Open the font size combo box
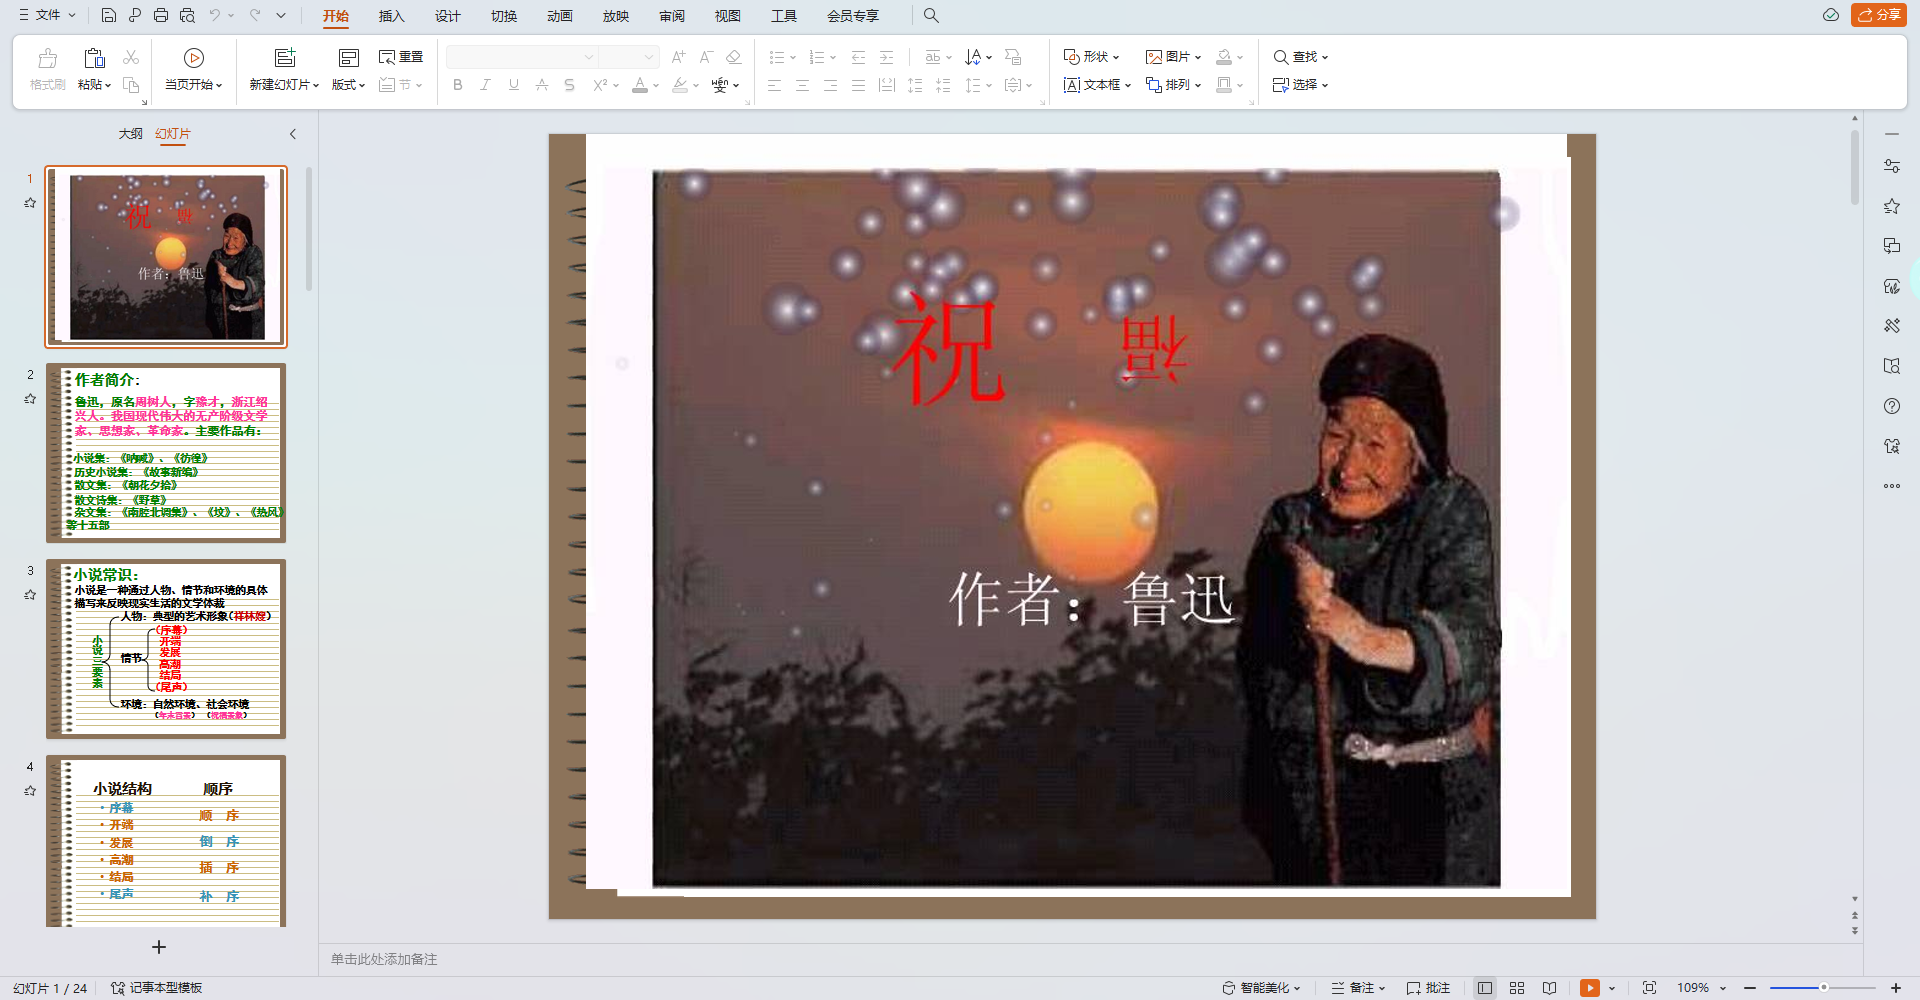 [628, 57]
